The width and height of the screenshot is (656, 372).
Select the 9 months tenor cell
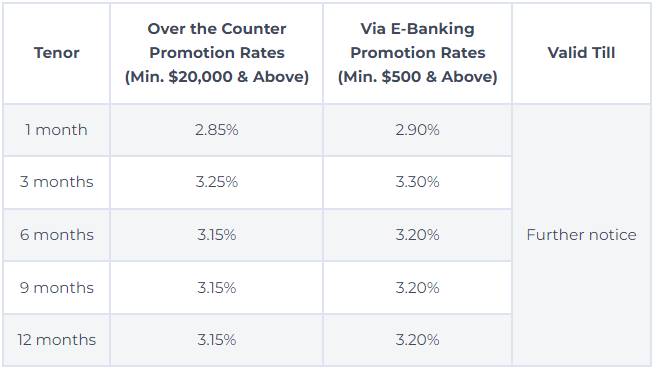[56, 288]
